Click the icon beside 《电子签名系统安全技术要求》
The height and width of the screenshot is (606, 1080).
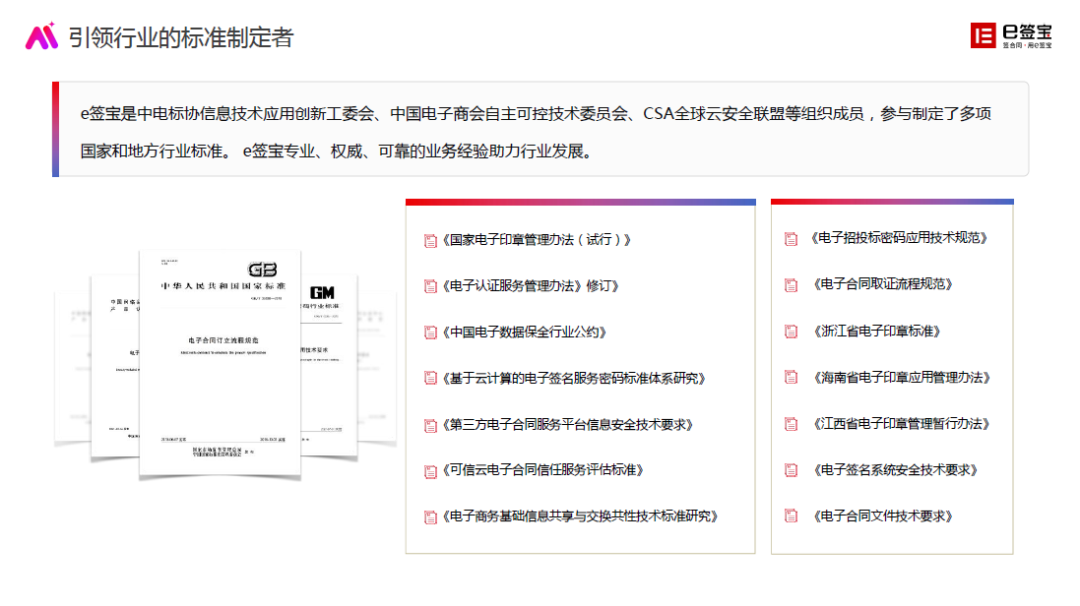791,470
